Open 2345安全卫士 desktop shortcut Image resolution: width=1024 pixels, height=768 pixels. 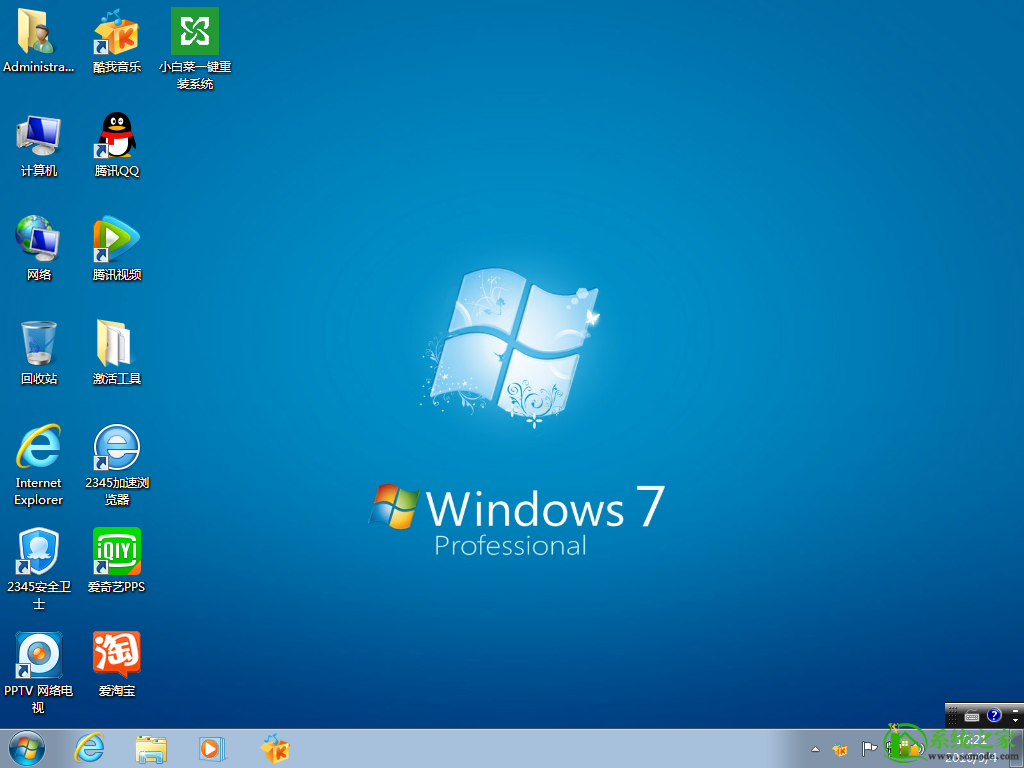pos(39,553)
